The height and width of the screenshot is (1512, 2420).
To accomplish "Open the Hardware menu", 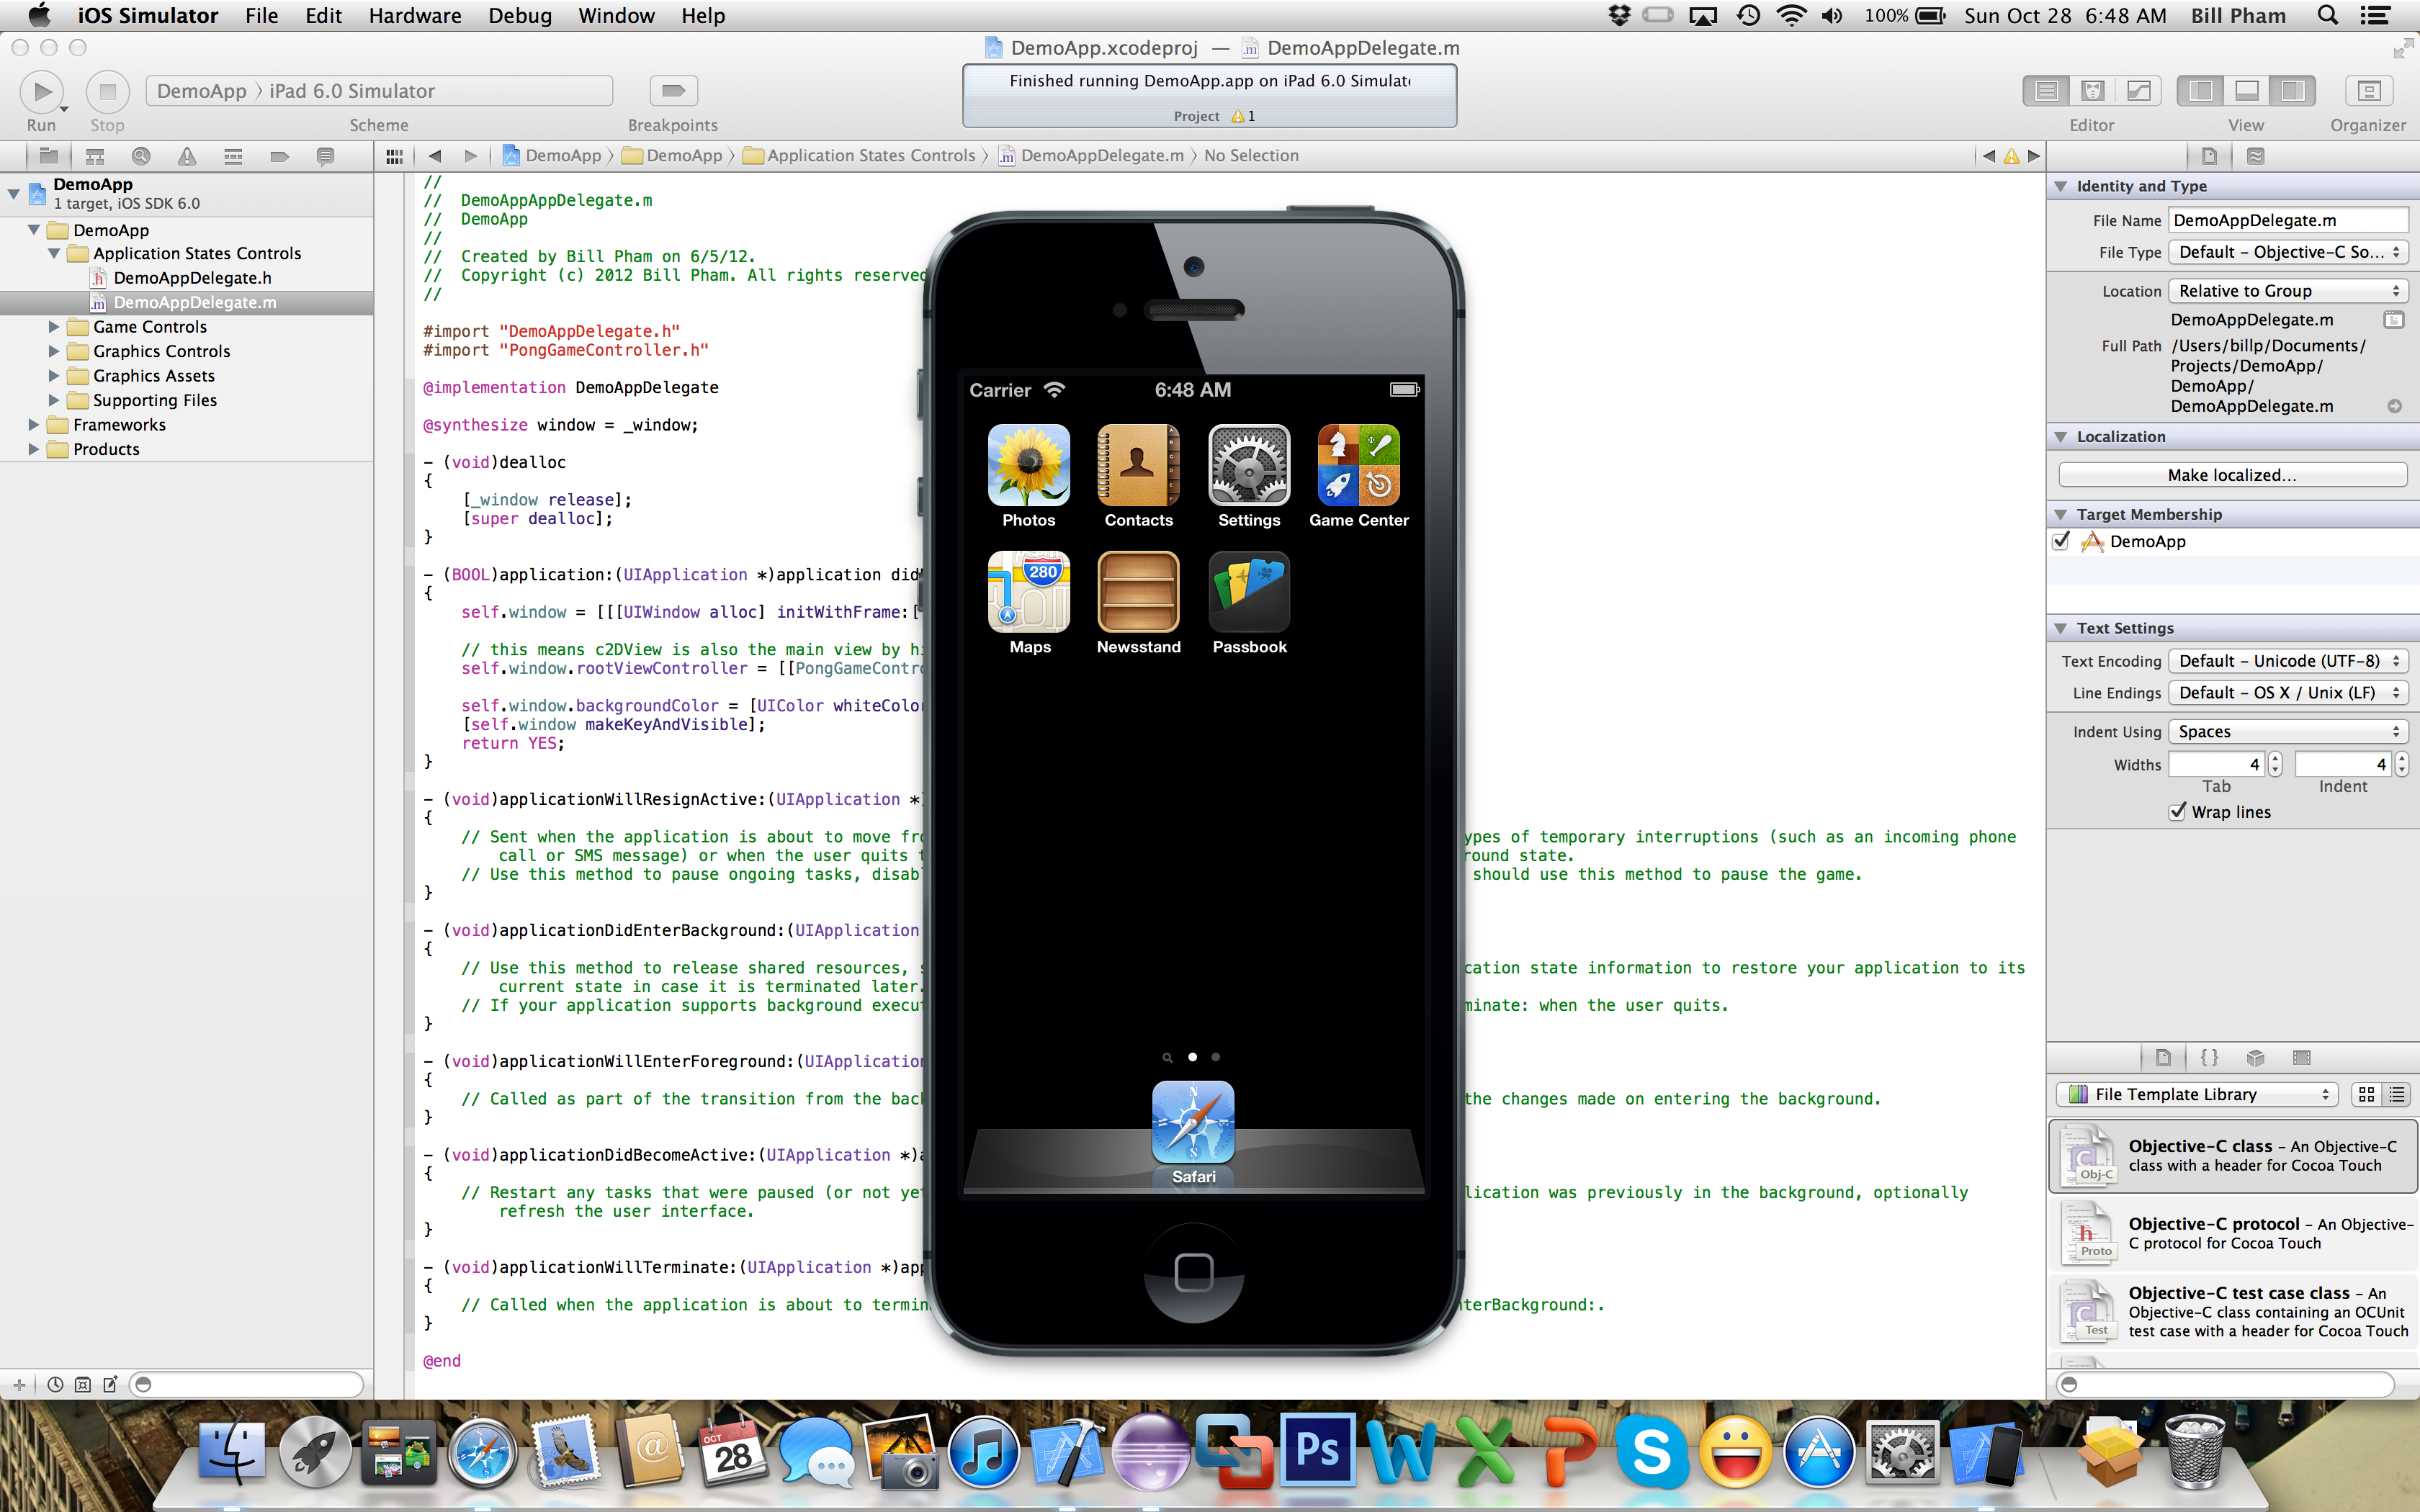I will tap(414, 16).
